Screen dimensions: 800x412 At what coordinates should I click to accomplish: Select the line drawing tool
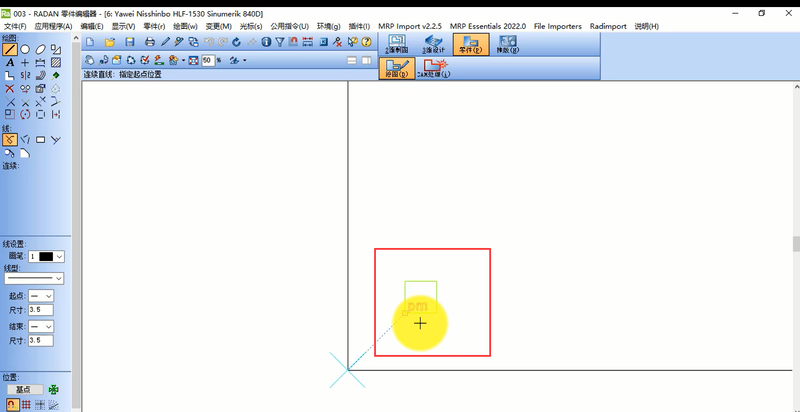[x=10, y=49]
